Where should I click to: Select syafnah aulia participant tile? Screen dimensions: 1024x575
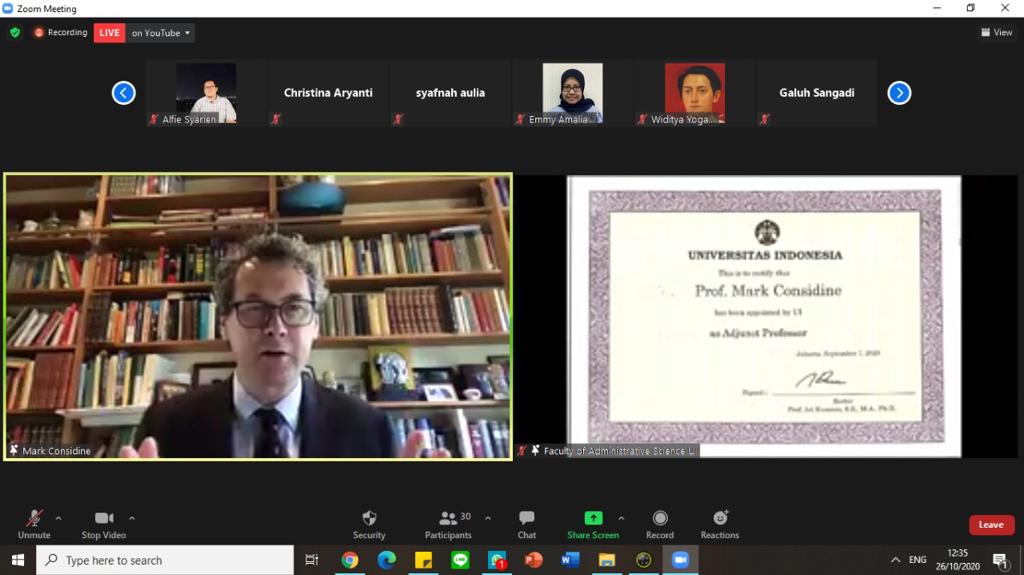[x=451, y=93]
